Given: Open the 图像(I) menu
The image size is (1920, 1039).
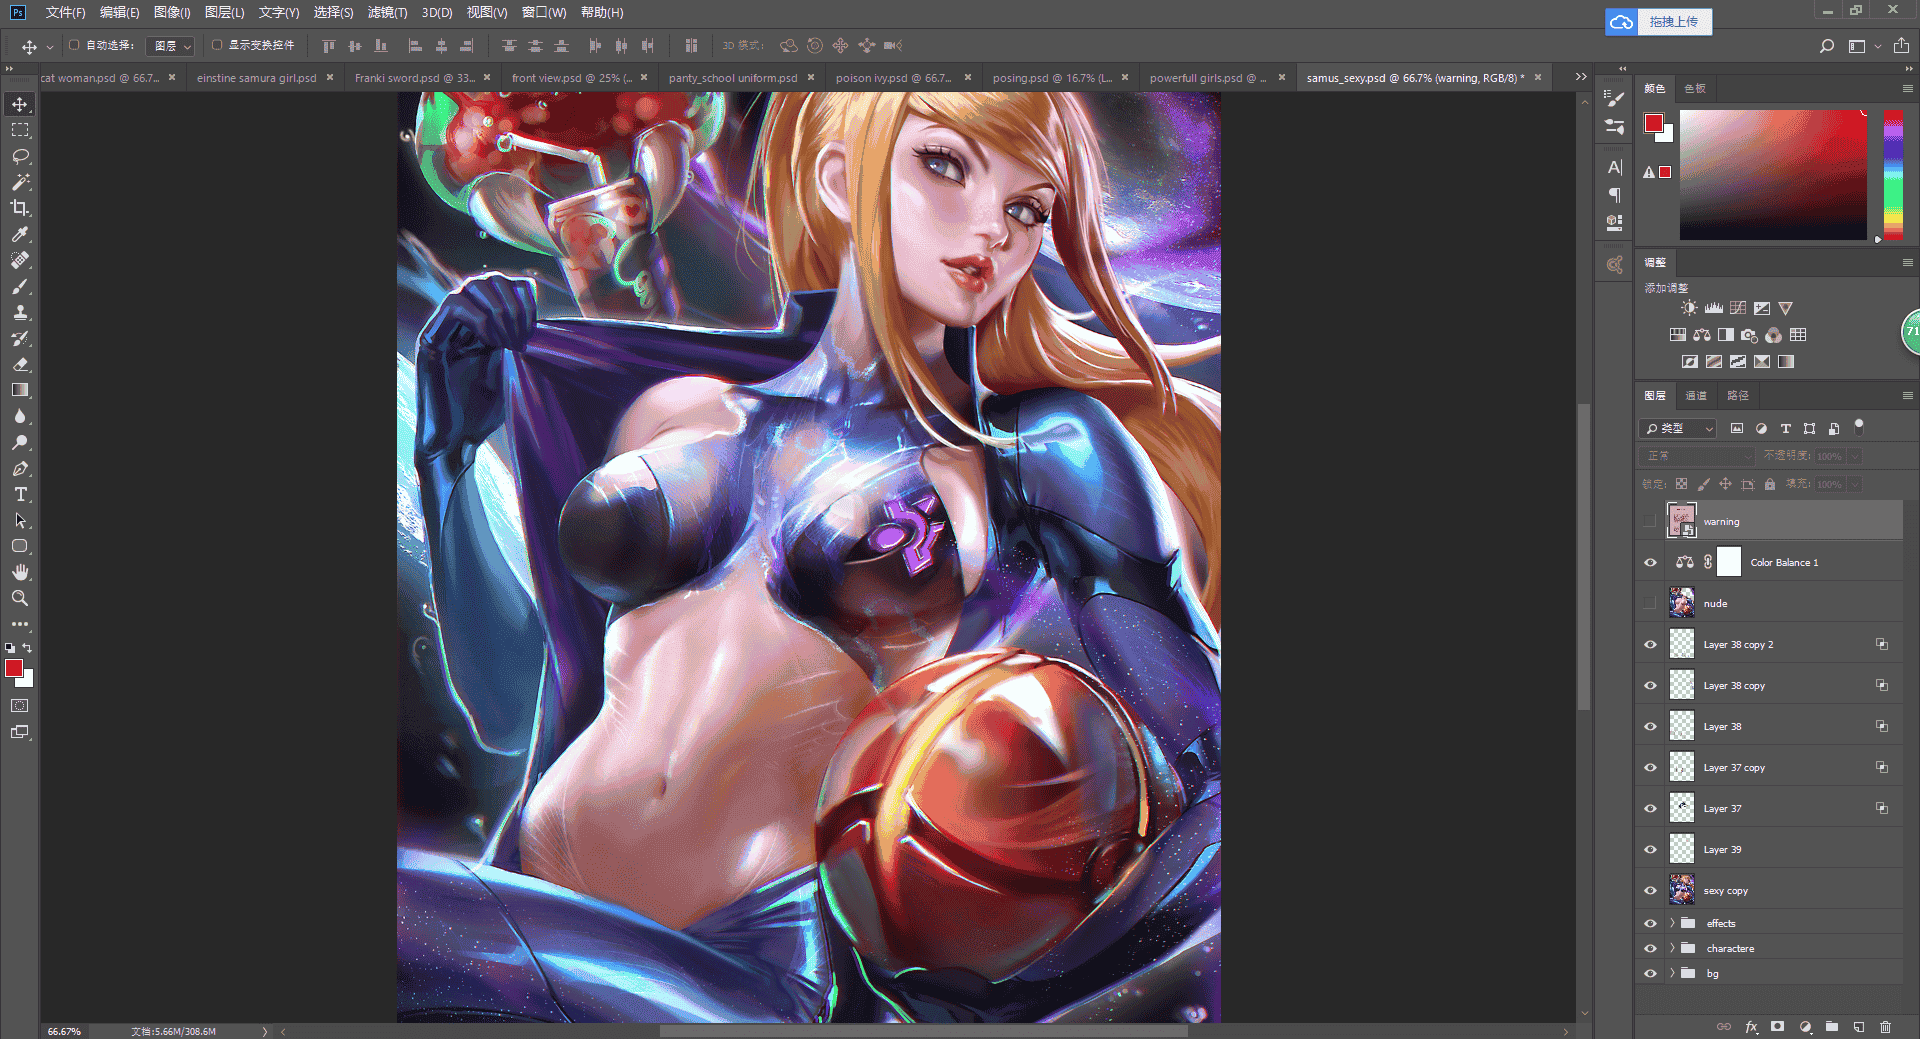Looking at the screenshot, I should 172,12.
